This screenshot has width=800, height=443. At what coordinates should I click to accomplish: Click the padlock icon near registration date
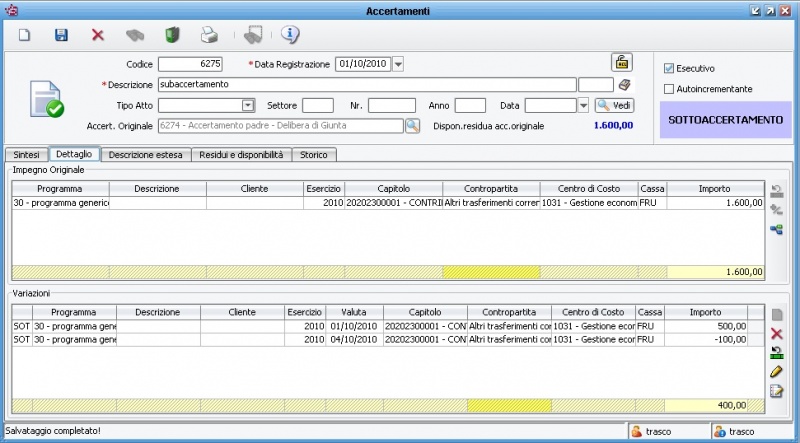pyautogui.click(x=621, y=62)
